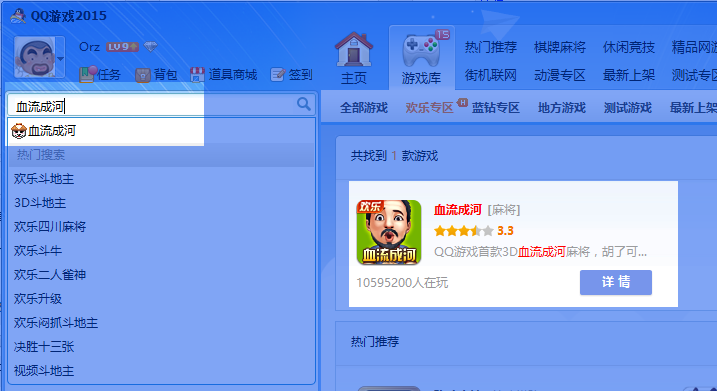The width and height of the screenshot is (717, 391).
Task: Click the 血流成河 game thumbnail
Action: pyautogui.click(x=389, y=232)
